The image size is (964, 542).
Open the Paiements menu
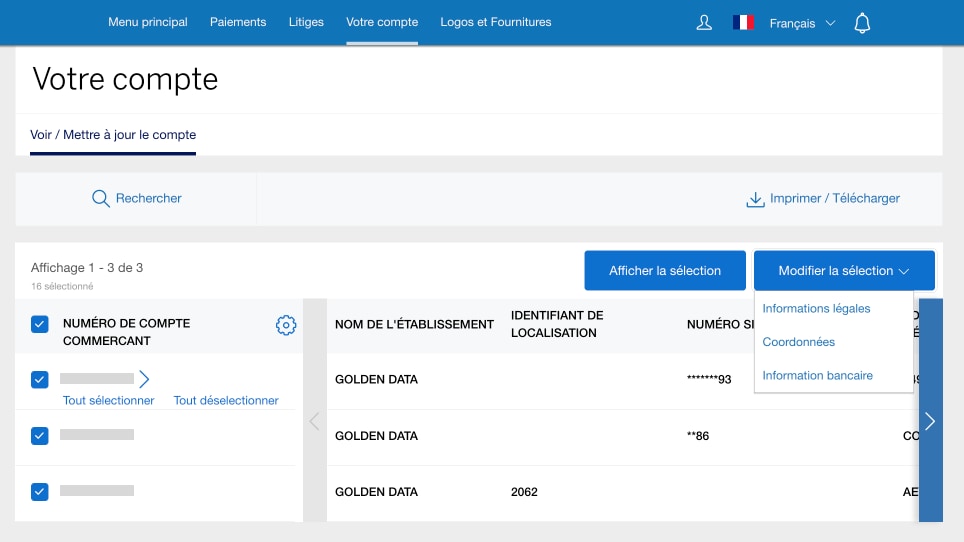[238, 22]
